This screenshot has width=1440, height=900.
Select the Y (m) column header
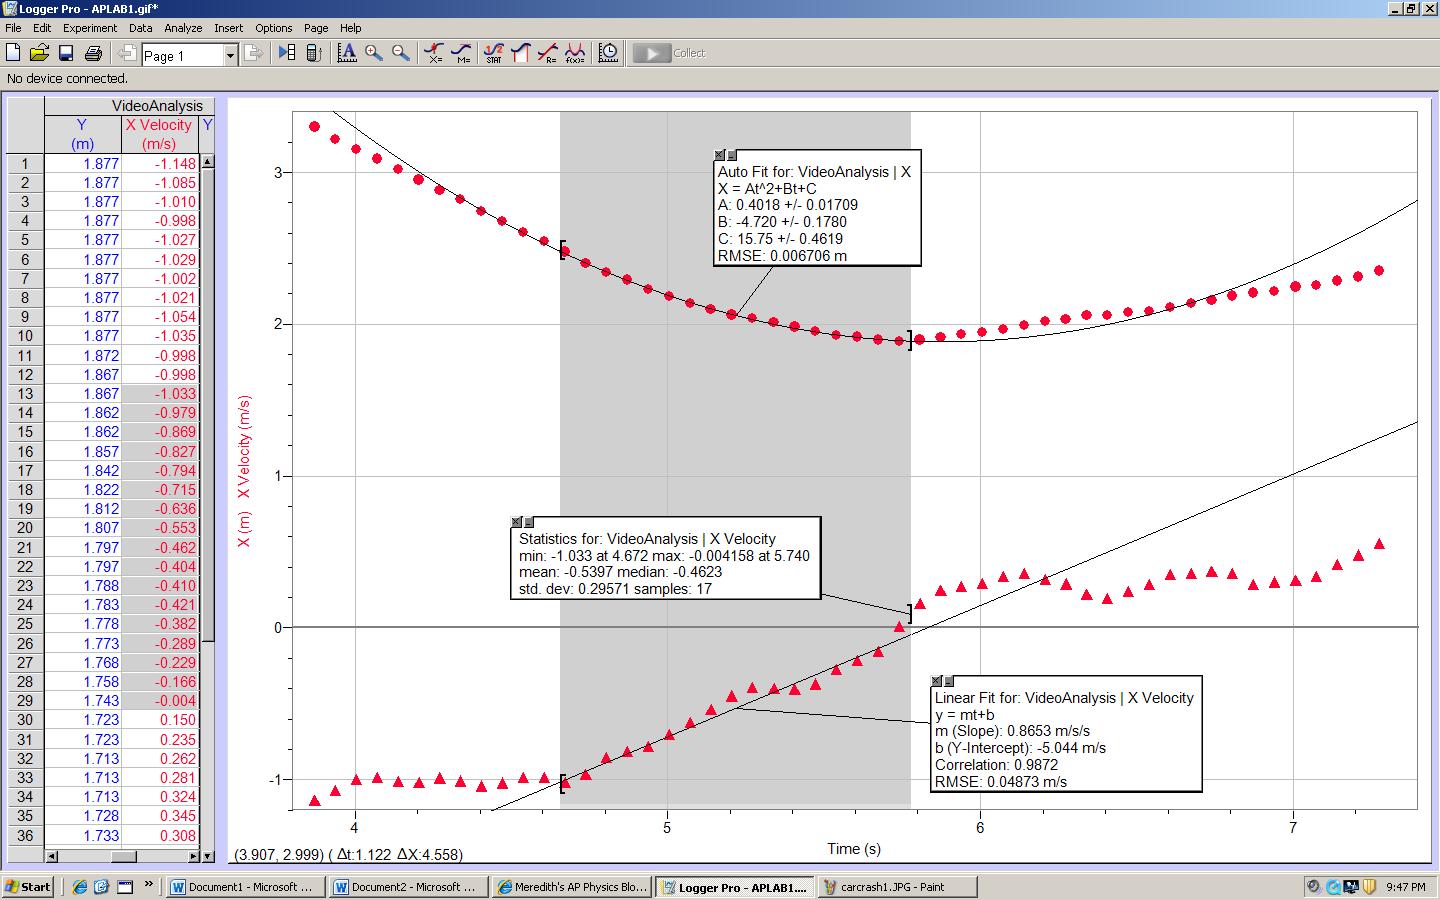(x=82, y=134)
